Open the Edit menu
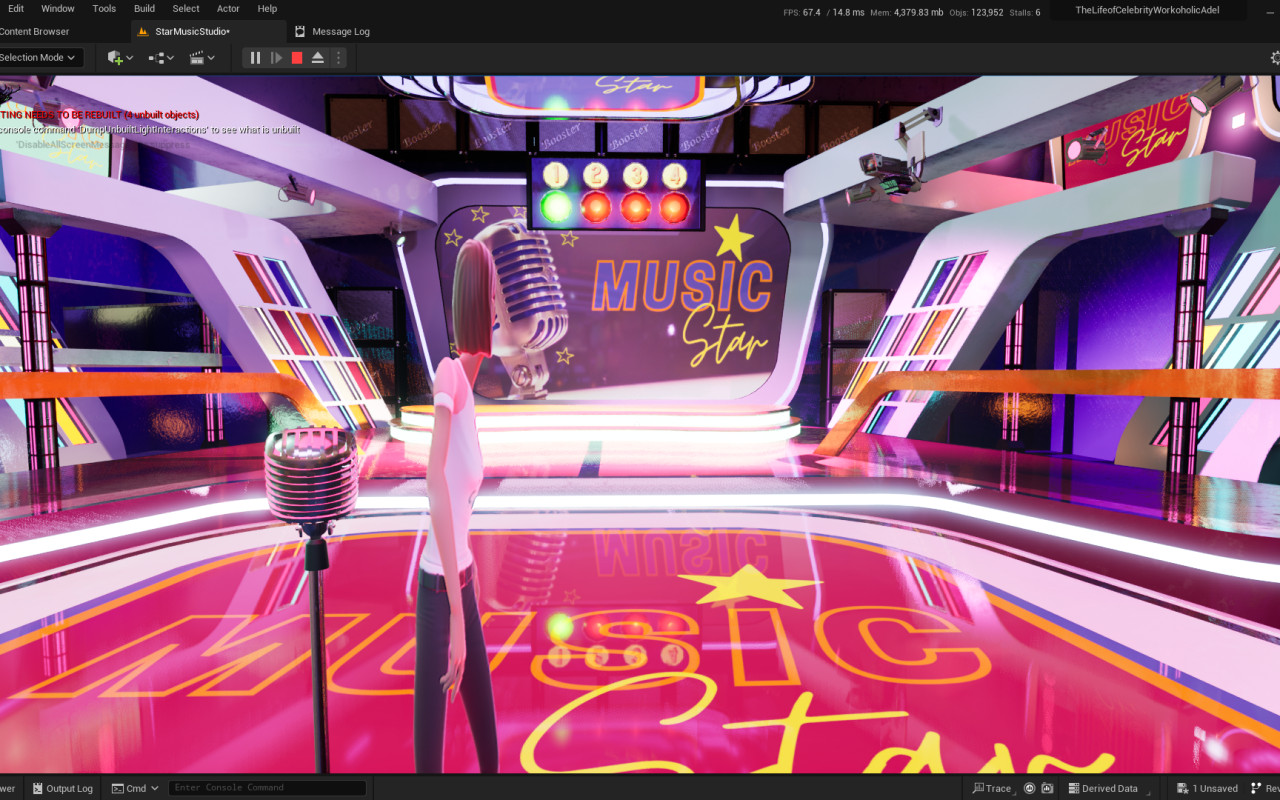Viewport: 1280px width, 800px height. (16, 9)
